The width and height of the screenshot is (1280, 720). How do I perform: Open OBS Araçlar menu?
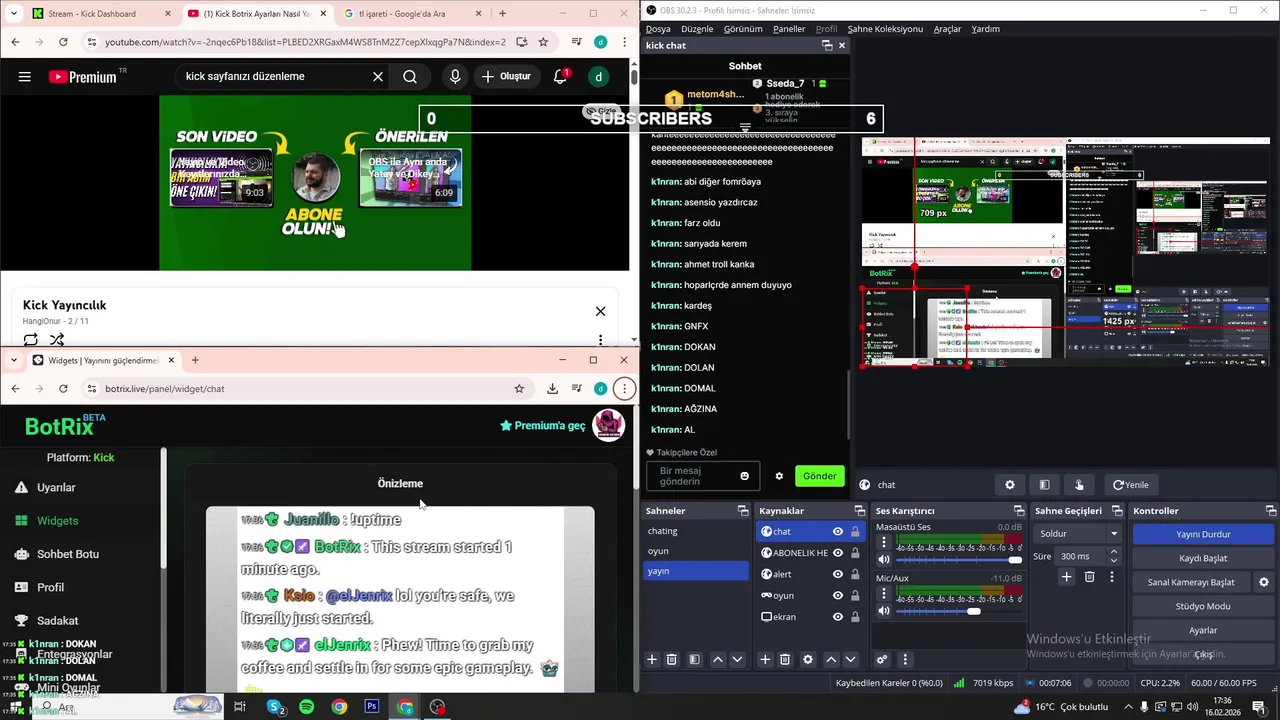(x=947, y=29)
